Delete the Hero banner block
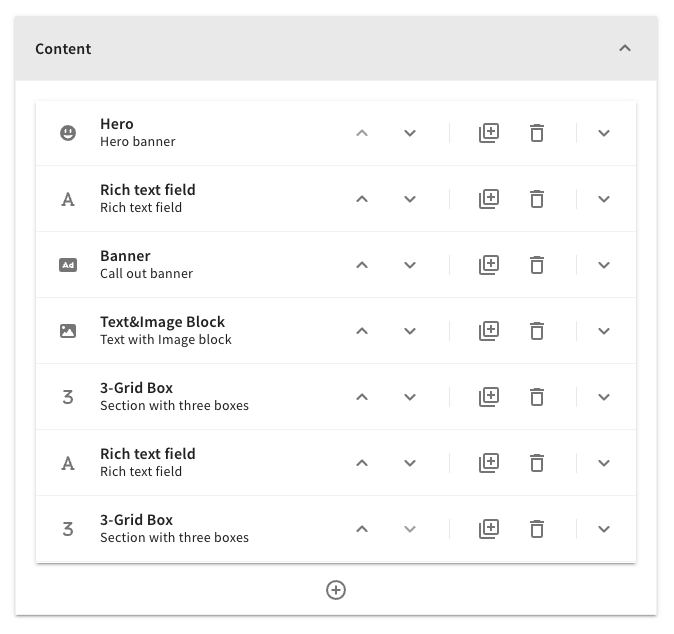The height and width of the screenshot is (634, 674). pos(537,133)
